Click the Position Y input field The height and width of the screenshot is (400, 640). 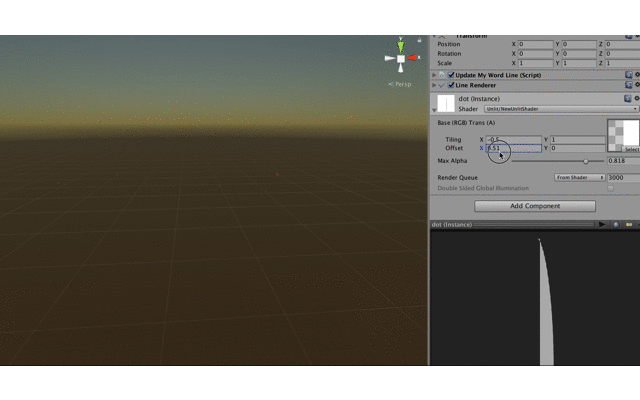[x=579, y=44]
